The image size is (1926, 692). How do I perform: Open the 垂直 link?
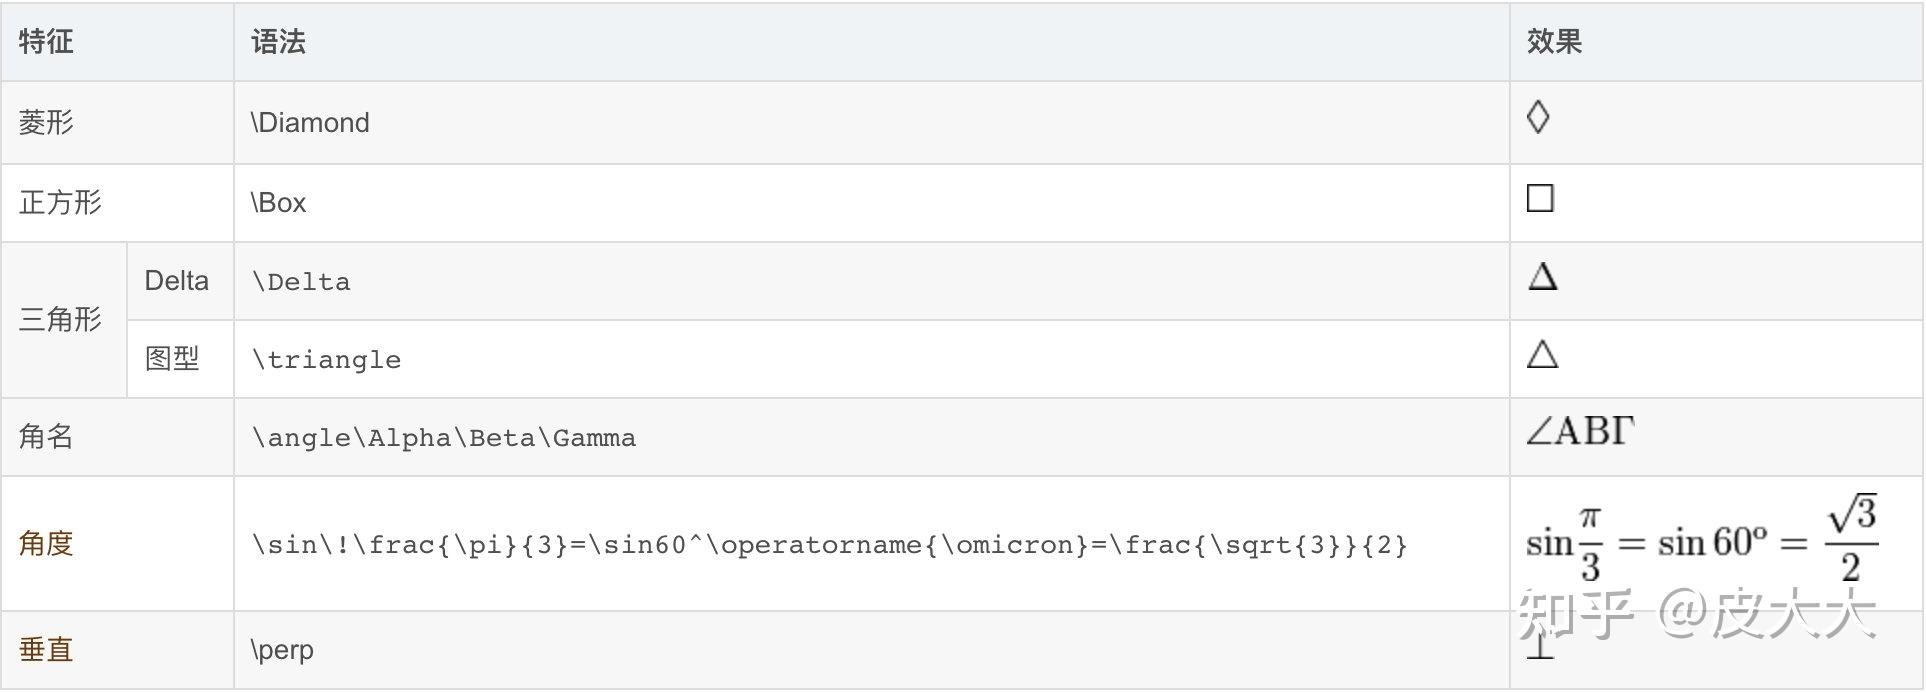46,649
